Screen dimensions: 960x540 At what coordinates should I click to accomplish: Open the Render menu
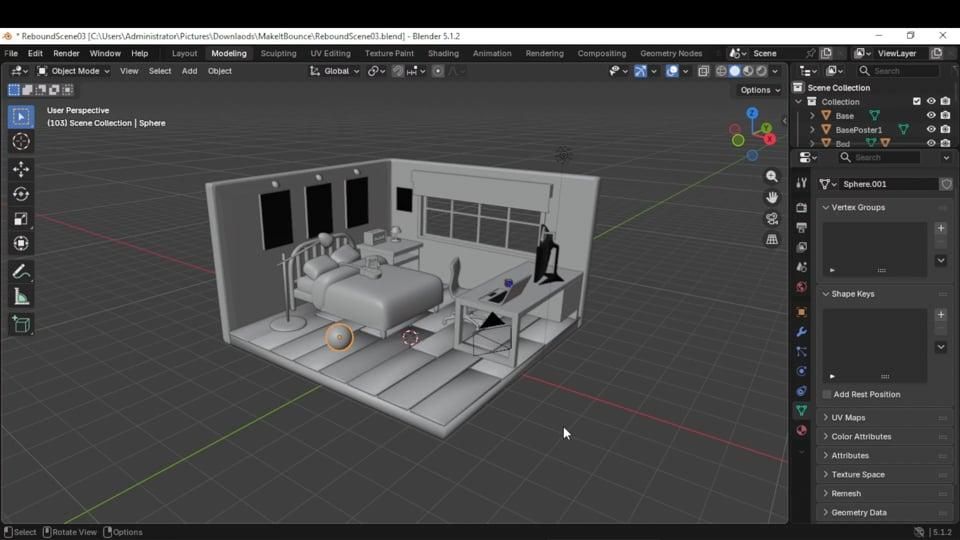(x=66, y=53)
